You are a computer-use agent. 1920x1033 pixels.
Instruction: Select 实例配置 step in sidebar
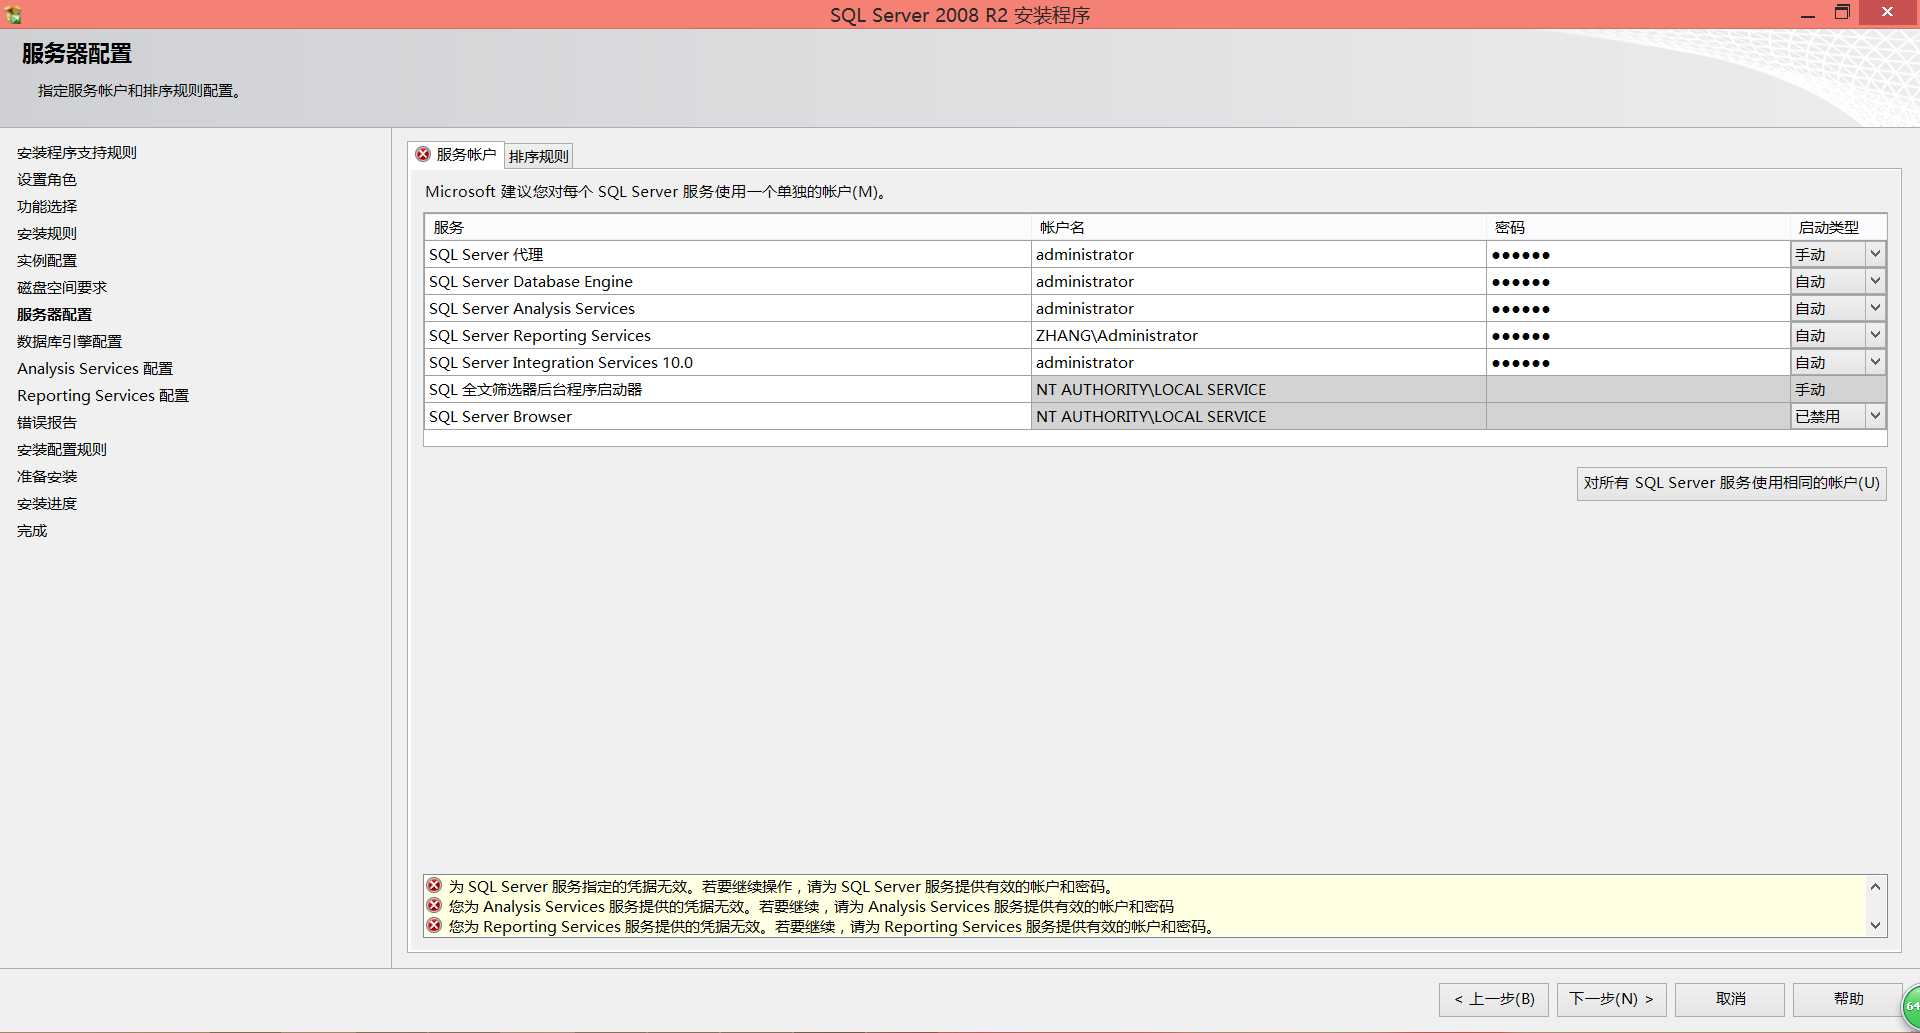pyautogui.click(x=47, y=261)
